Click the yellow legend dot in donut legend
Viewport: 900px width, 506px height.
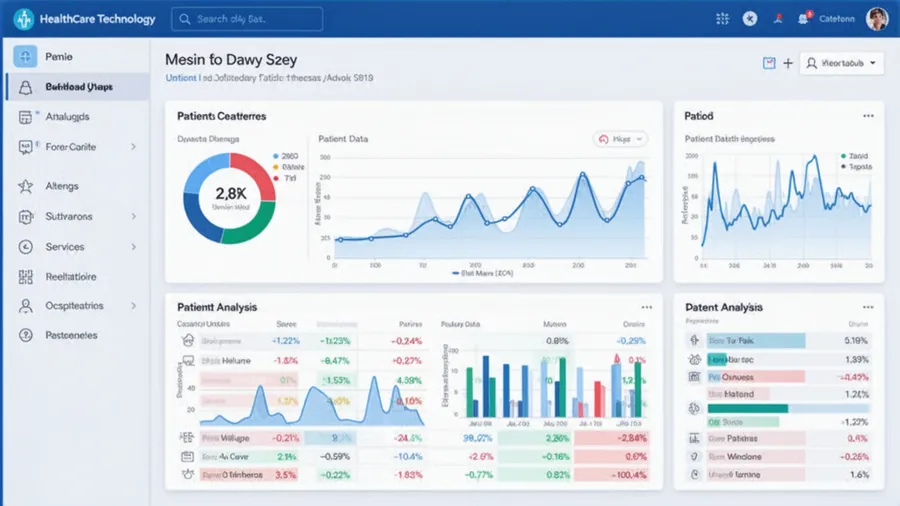tap(276, 167)
